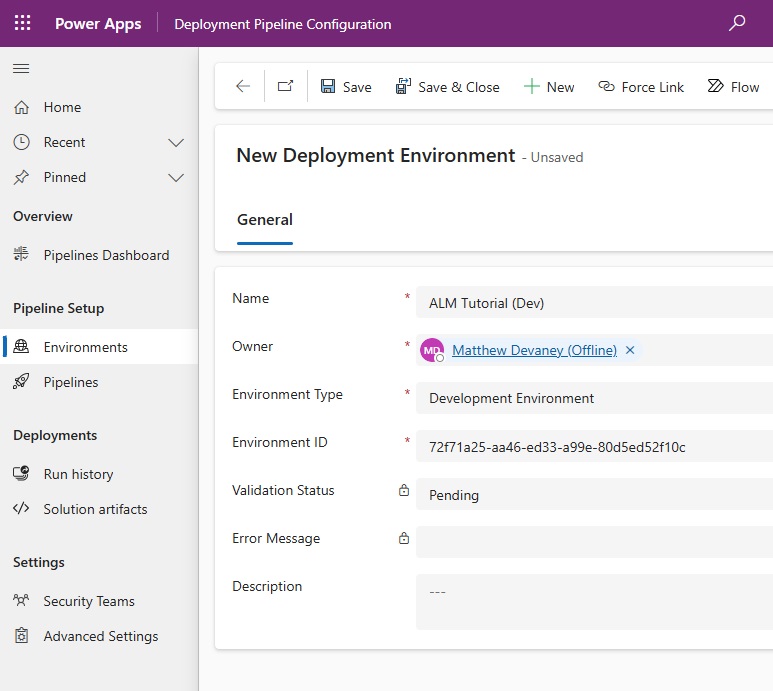Click the Validation Status lock icon
Image resolution: width=773 pixels, height=691 pixels.
pyautogui.click(x=404, y=490)
